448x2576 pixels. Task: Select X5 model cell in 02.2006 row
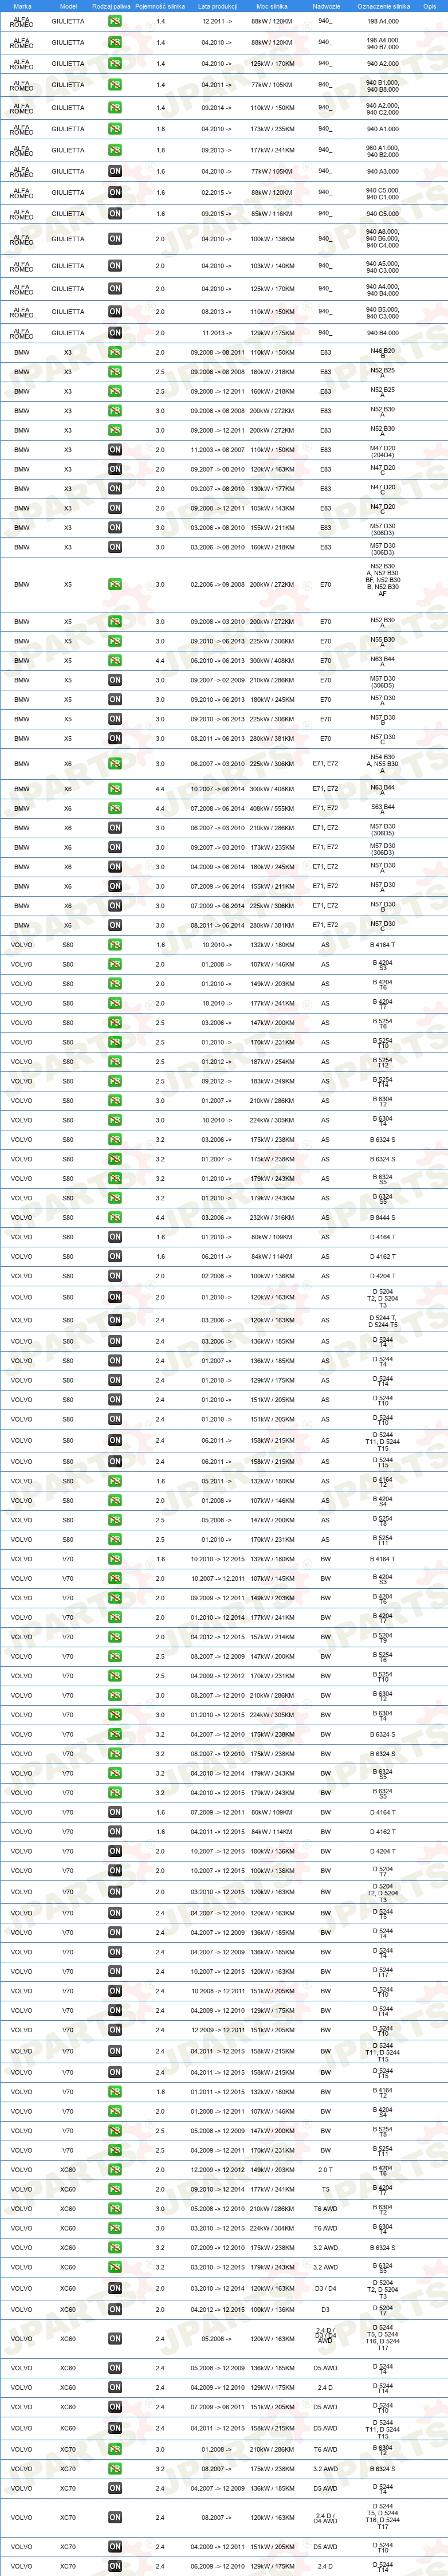pyautogui.click(x=68, y=584)
